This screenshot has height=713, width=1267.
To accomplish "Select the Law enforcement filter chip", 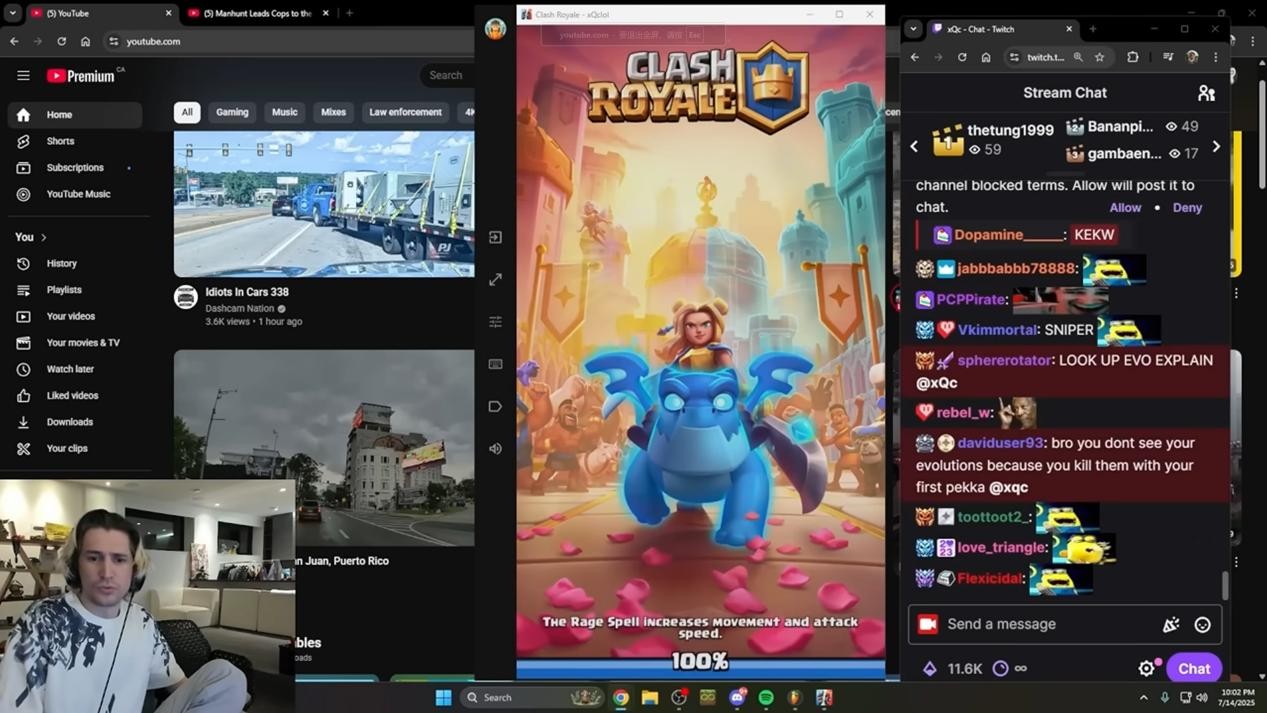I will 405,113.
